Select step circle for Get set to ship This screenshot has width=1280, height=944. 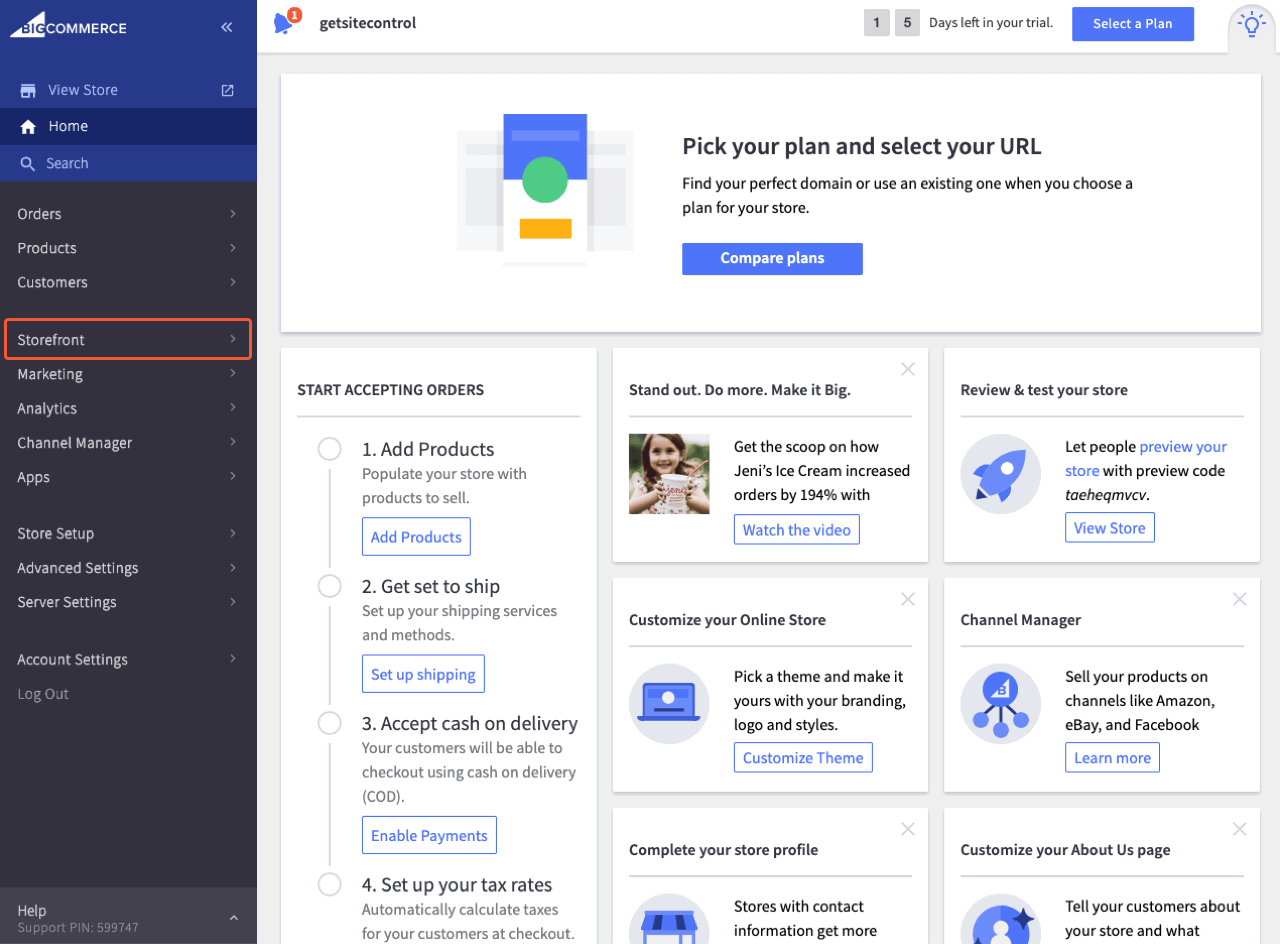tap(330, 586)
